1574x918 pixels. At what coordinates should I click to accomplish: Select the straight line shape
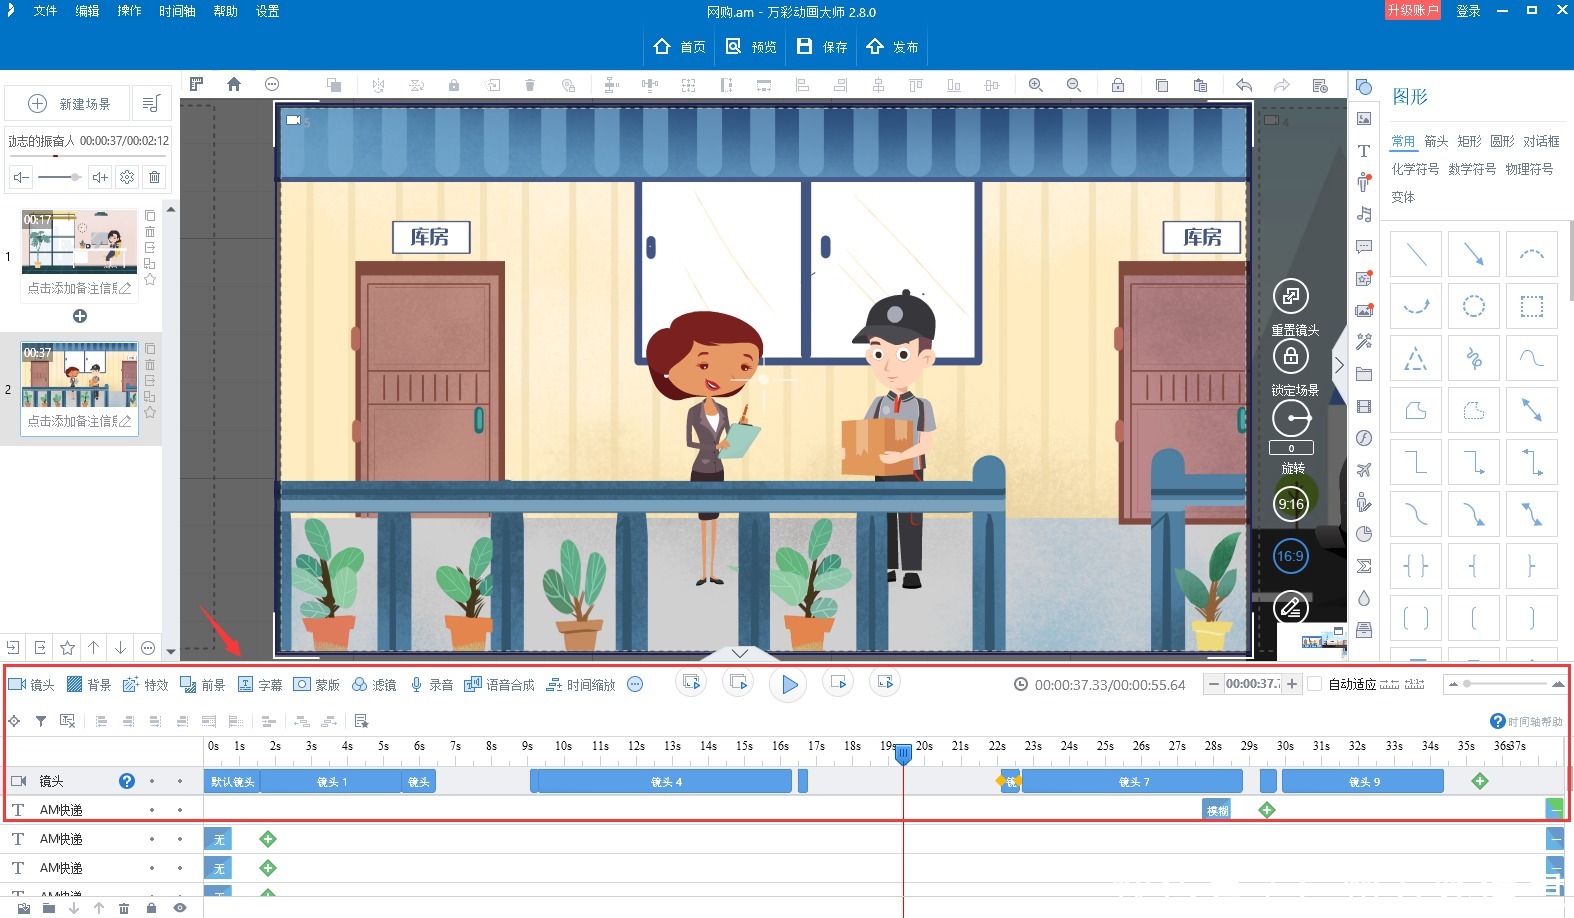pyautogui.click(x=1416, y=254)
